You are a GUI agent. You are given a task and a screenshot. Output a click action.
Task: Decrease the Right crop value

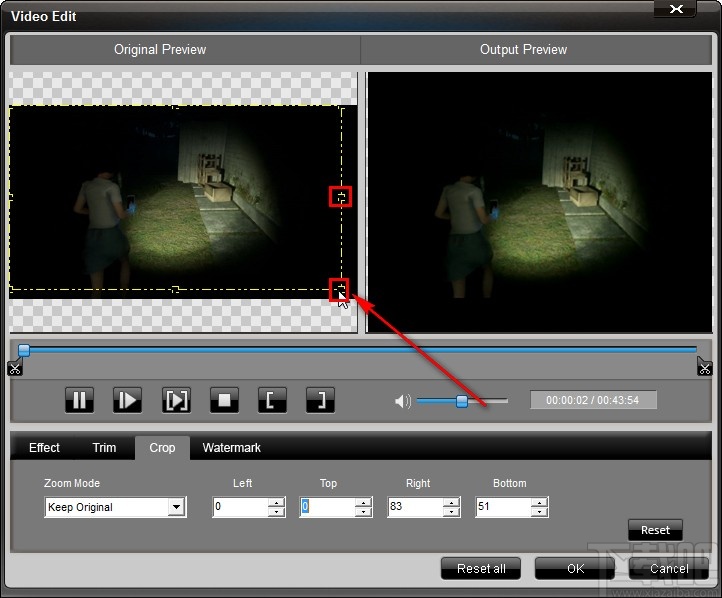(x=451, y=512)
